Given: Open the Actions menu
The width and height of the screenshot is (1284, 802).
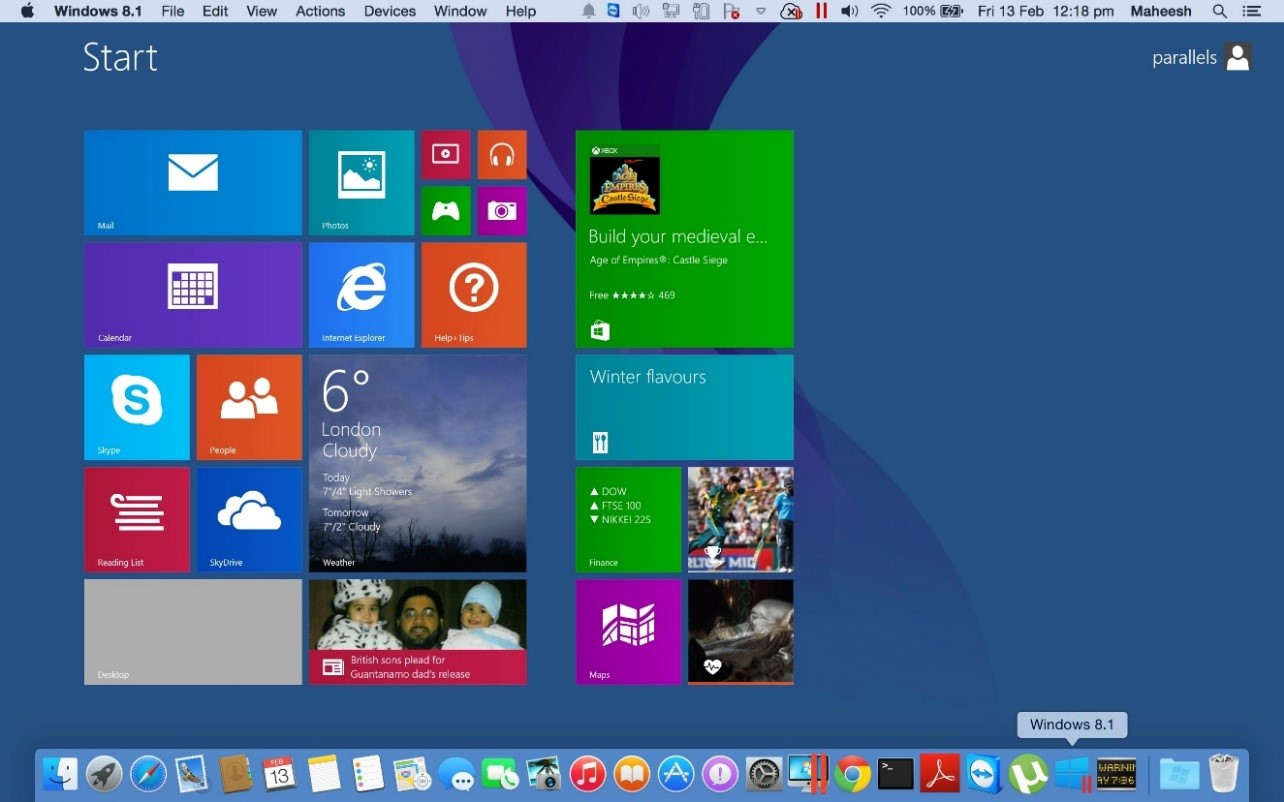Looking at the screenshot, I should 320,11.
